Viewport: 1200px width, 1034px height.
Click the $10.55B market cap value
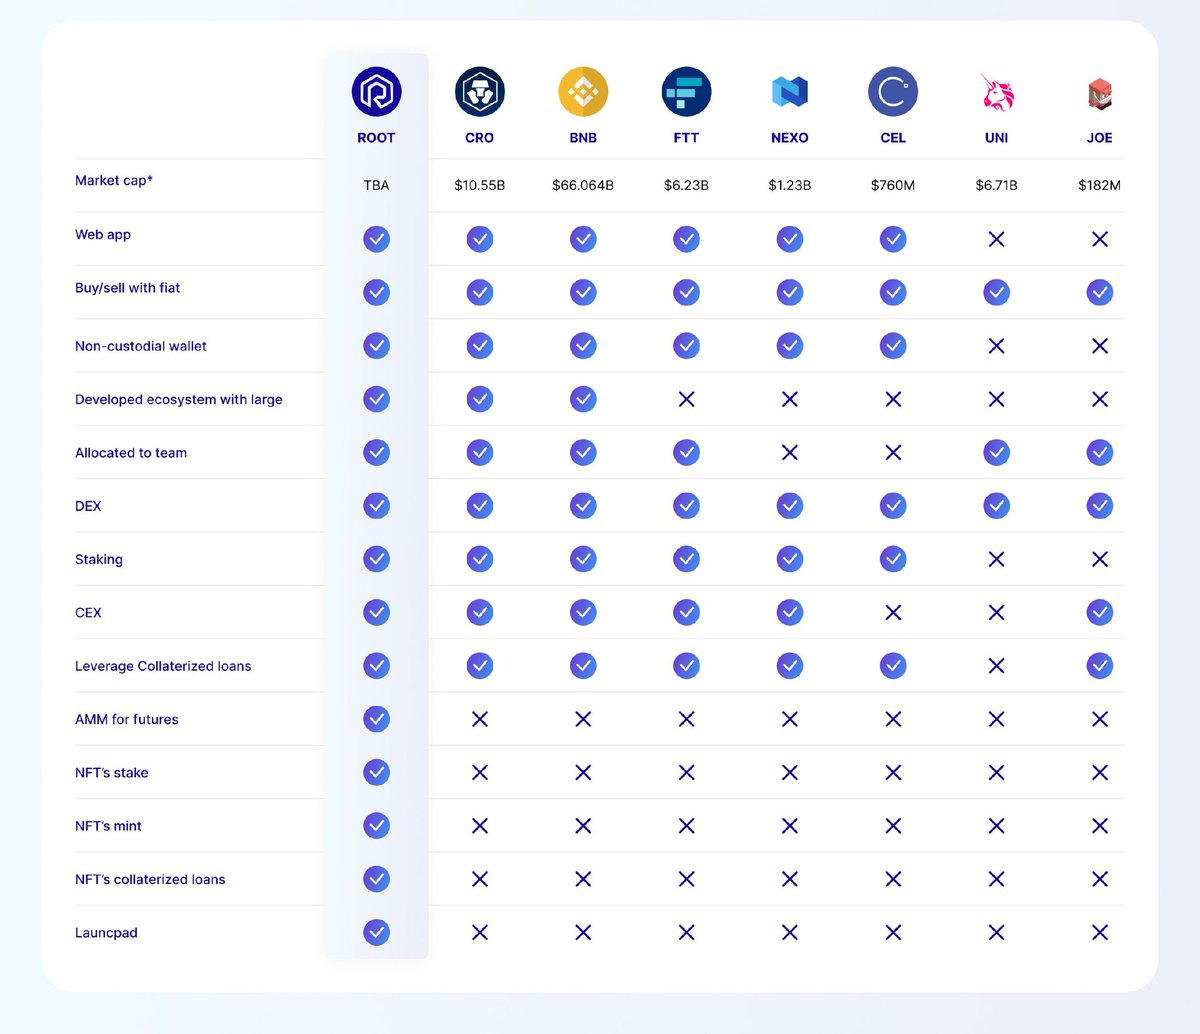[x=480, y=185]
